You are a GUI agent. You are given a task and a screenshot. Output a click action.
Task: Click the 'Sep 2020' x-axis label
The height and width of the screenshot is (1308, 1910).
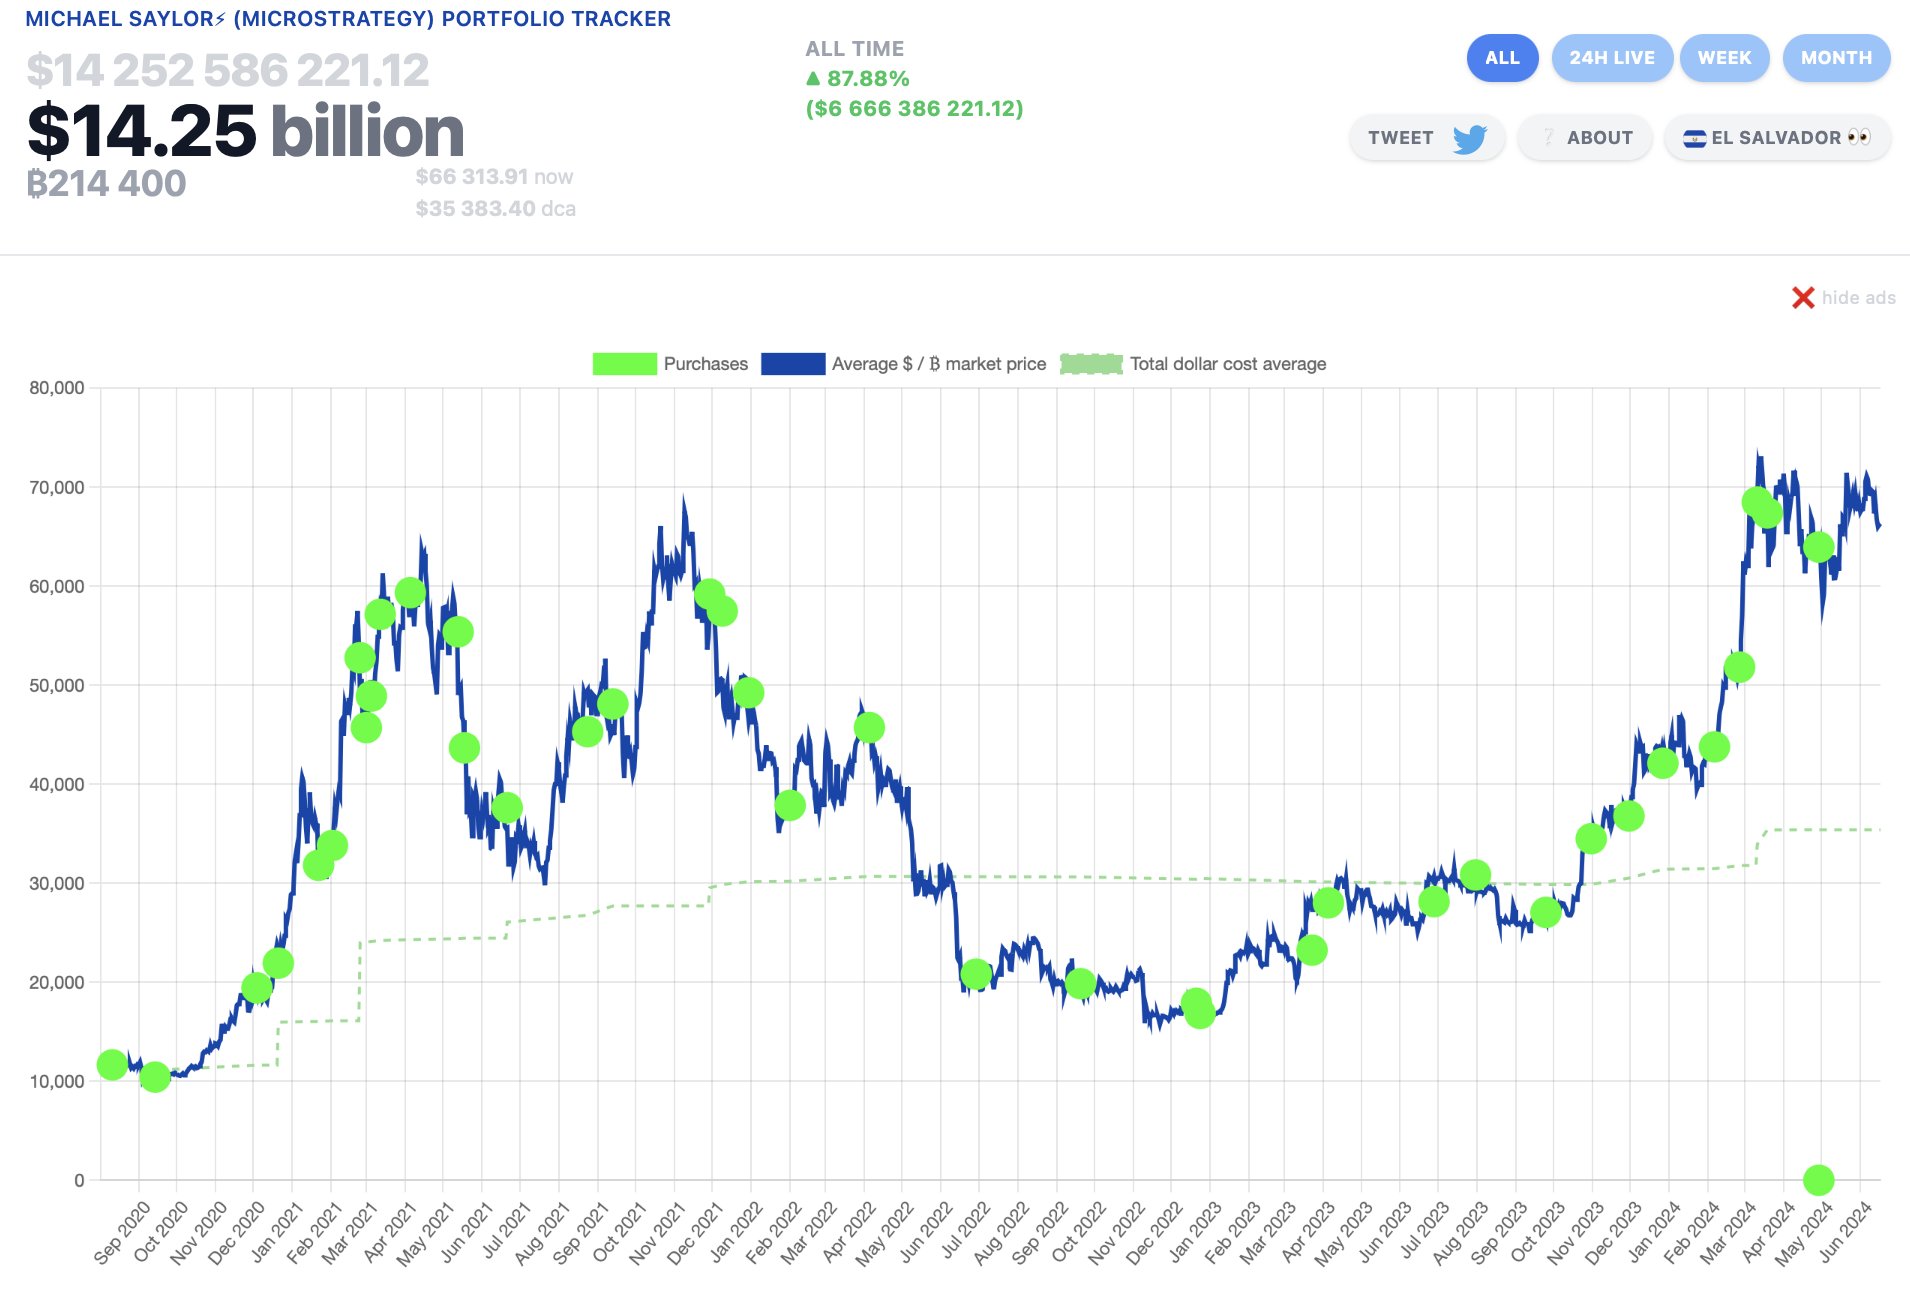coord(122,1233)
